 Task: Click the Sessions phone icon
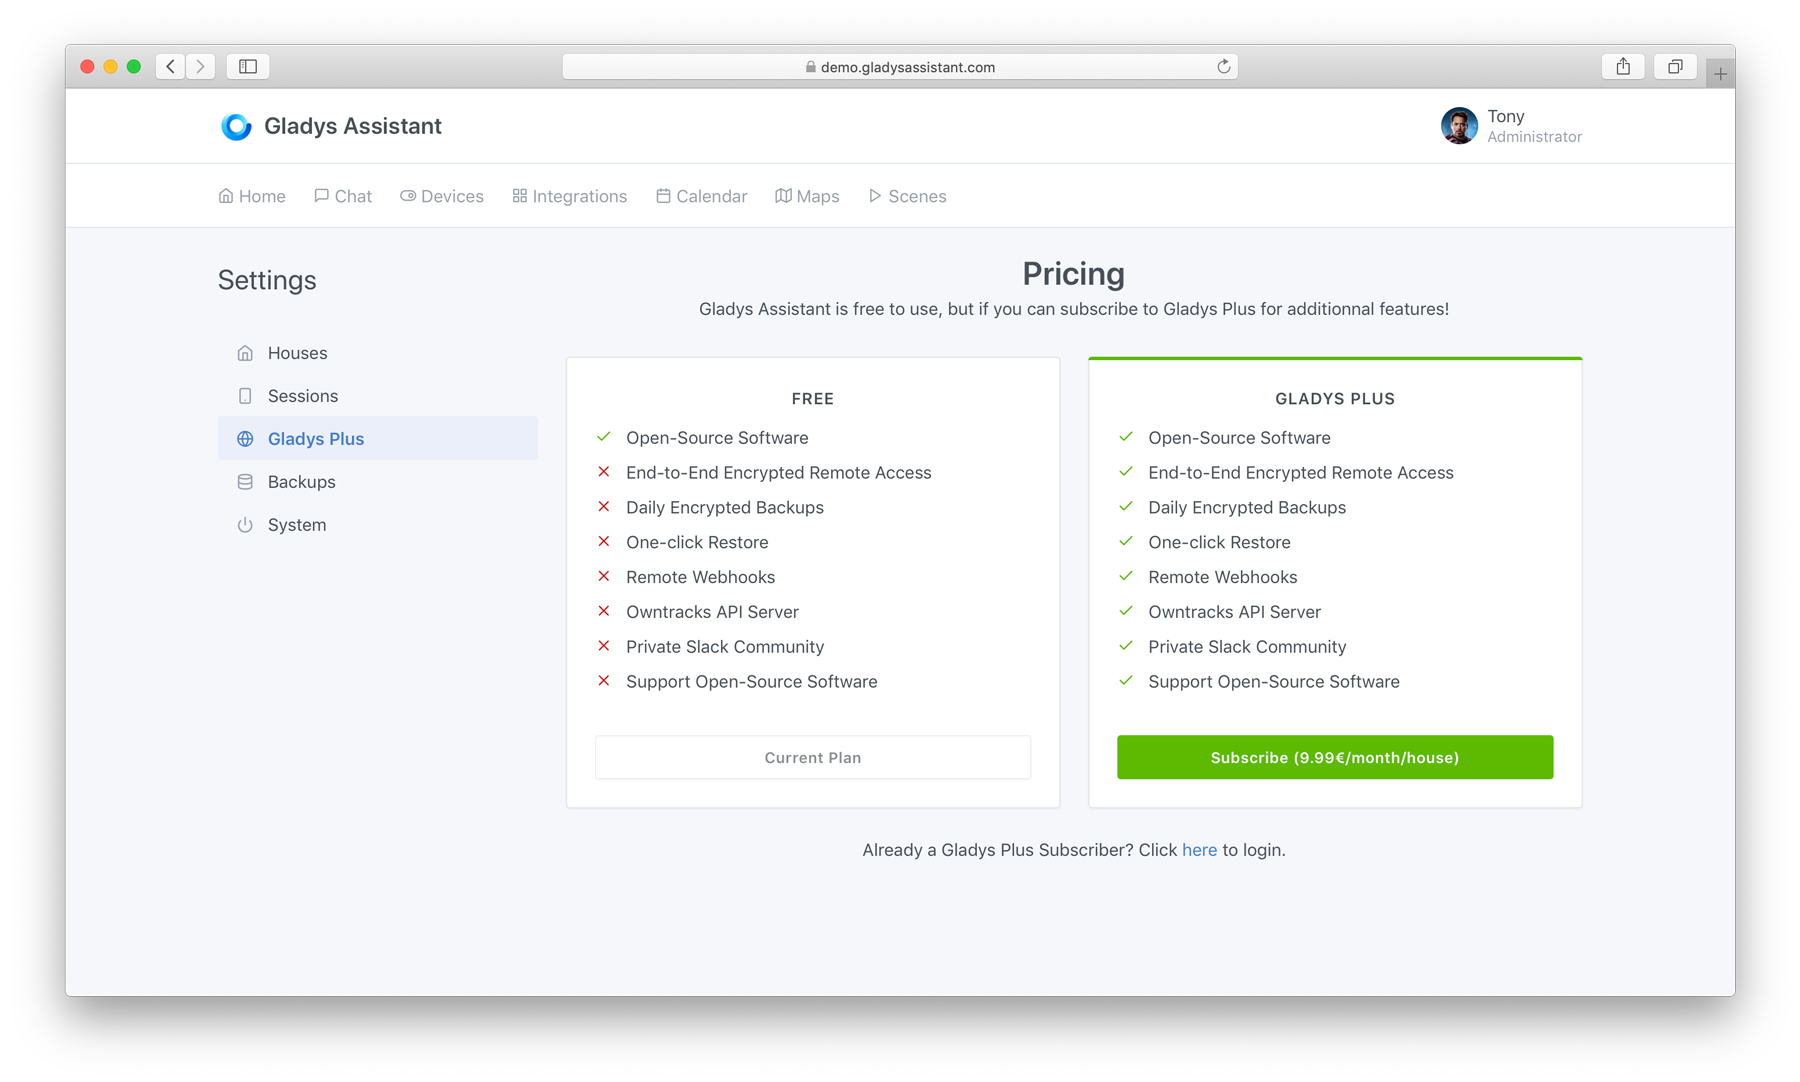tap(245, 396)
